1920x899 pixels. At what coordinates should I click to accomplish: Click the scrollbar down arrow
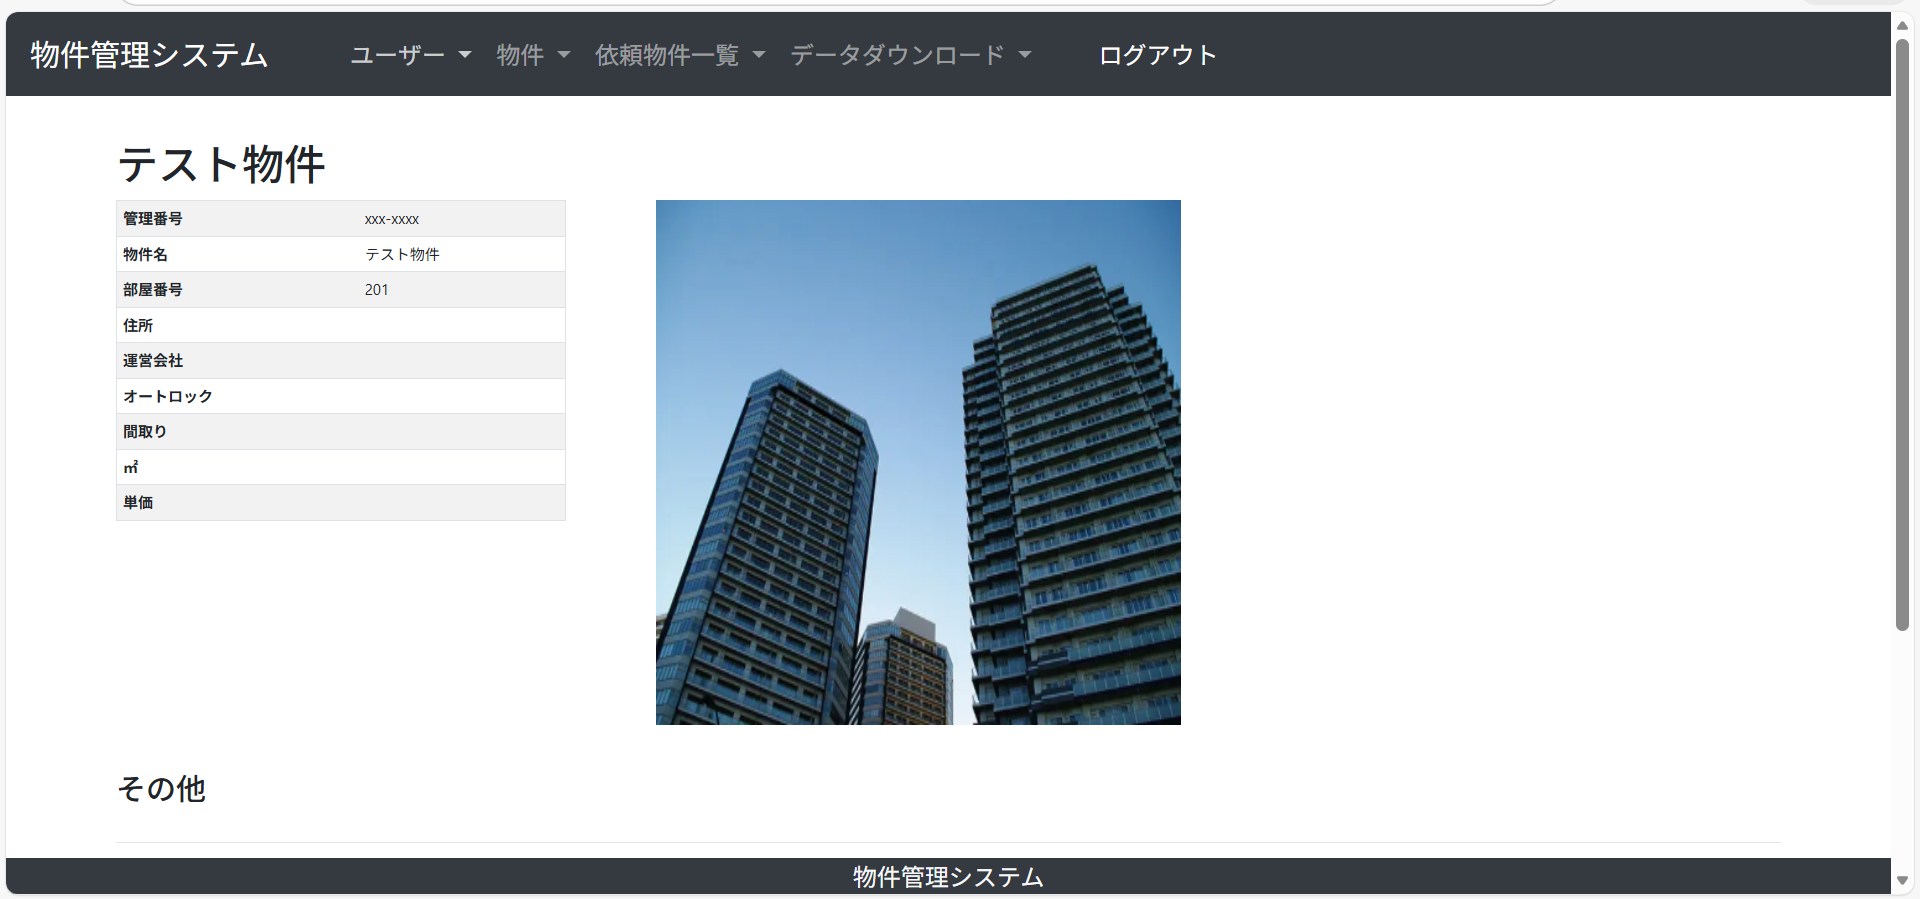[1902, 880]
